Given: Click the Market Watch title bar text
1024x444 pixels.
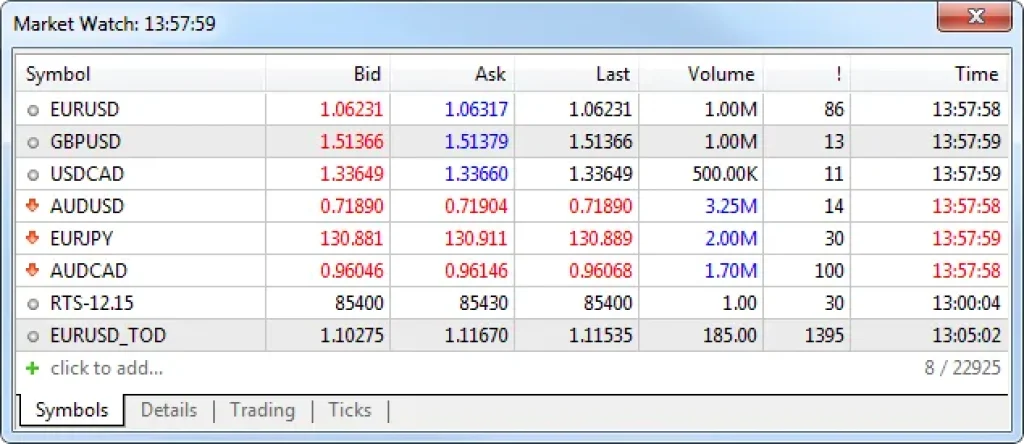Looking at the screenshot, I should point(115,24).
